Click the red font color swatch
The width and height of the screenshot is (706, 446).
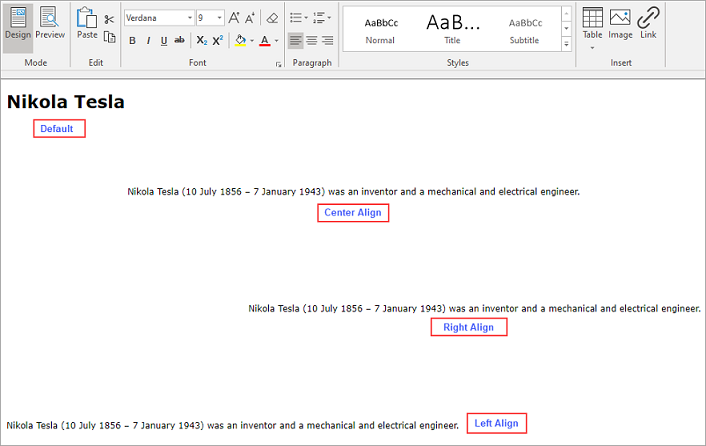pos(264,41)
